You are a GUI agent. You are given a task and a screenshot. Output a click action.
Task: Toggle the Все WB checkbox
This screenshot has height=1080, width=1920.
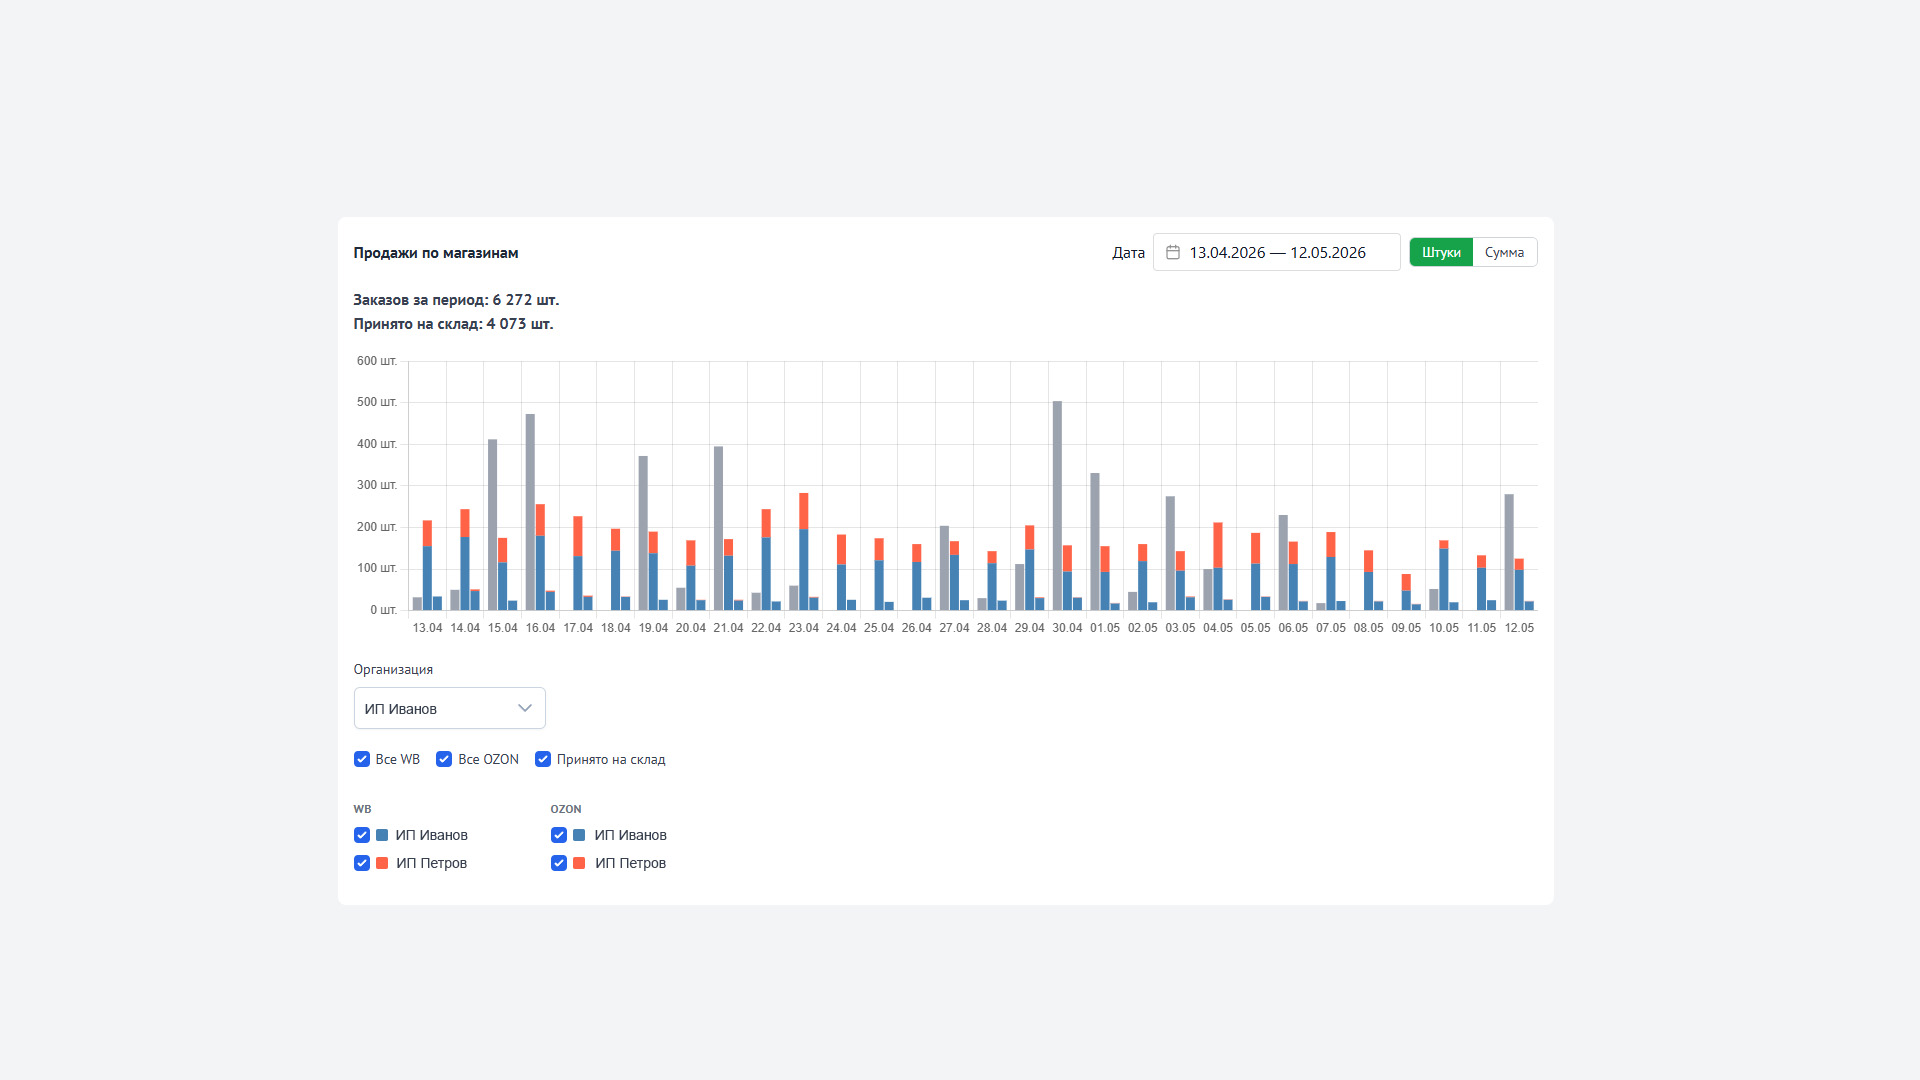click(x=362, y=759)
